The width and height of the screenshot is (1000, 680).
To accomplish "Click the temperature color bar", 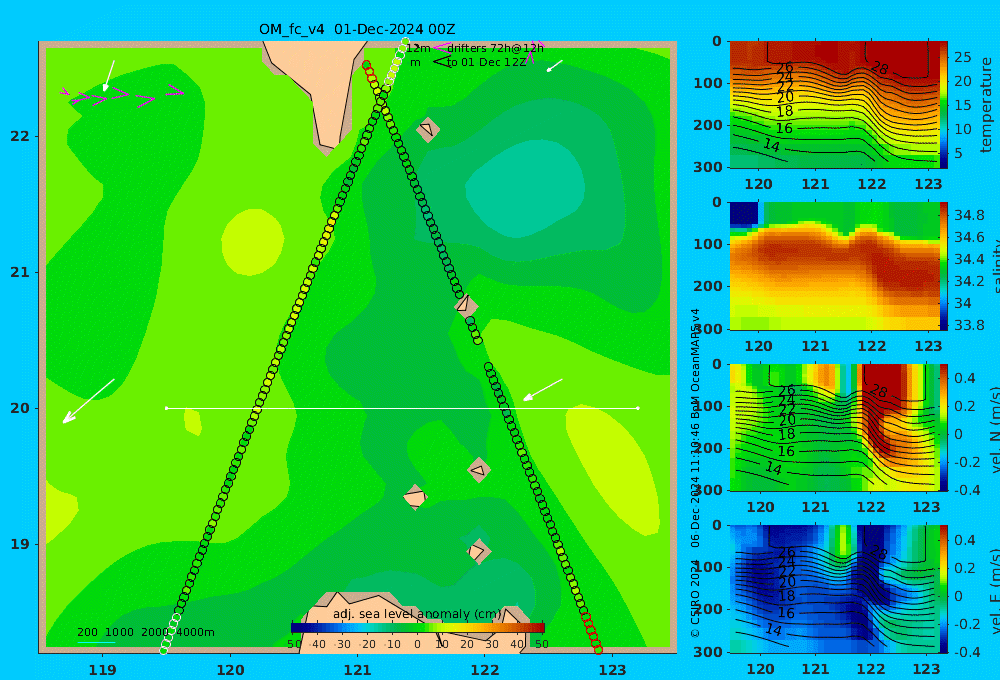I will coord(944,104).
